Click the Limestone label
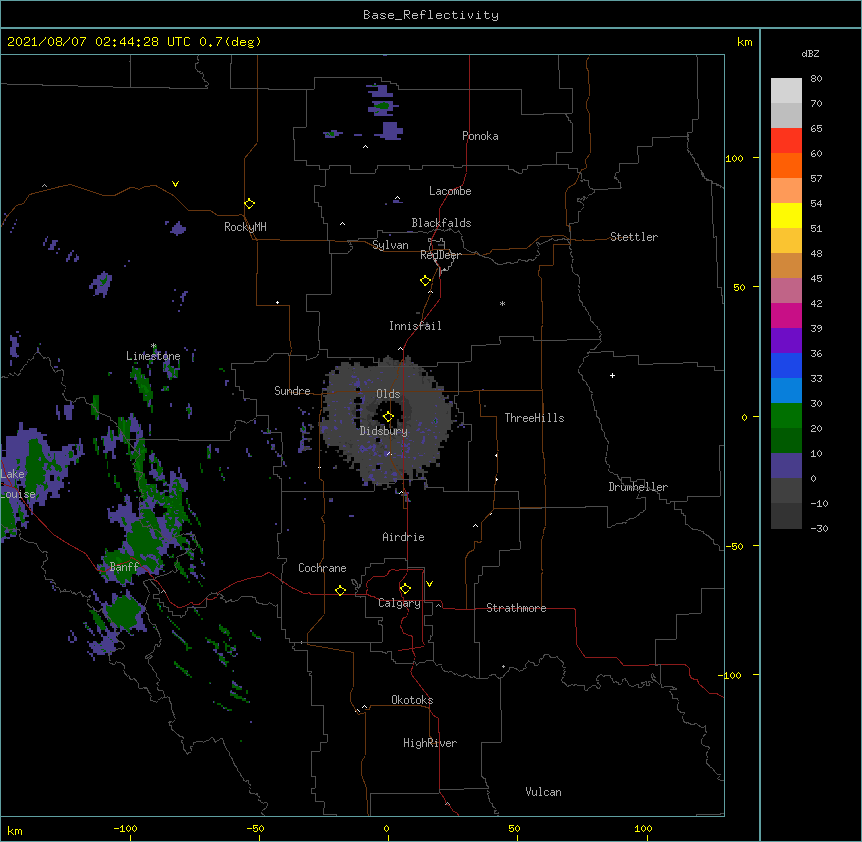This screenshot has width=862, height=842. pos(153,356)
